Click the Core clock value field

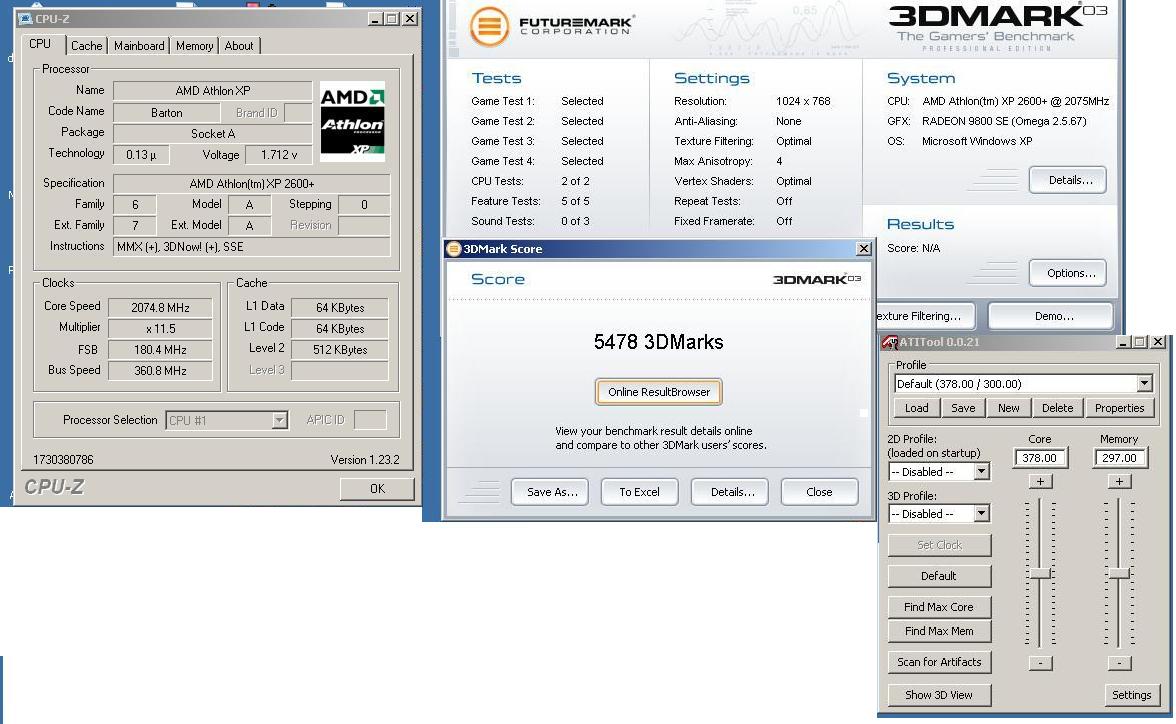pyautogui.click(x=1040, y=458)
